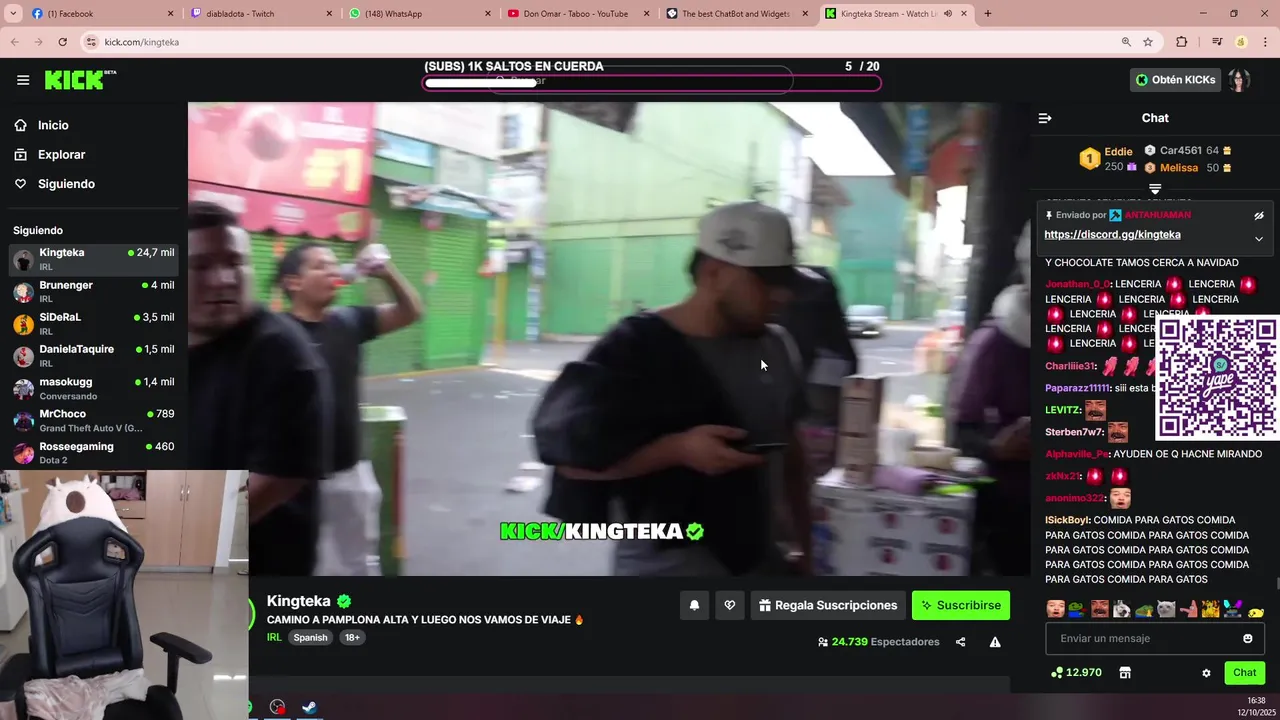1280x720 pixels.
Task: Click the KICK logo
Action: click(x=80, y=80)
